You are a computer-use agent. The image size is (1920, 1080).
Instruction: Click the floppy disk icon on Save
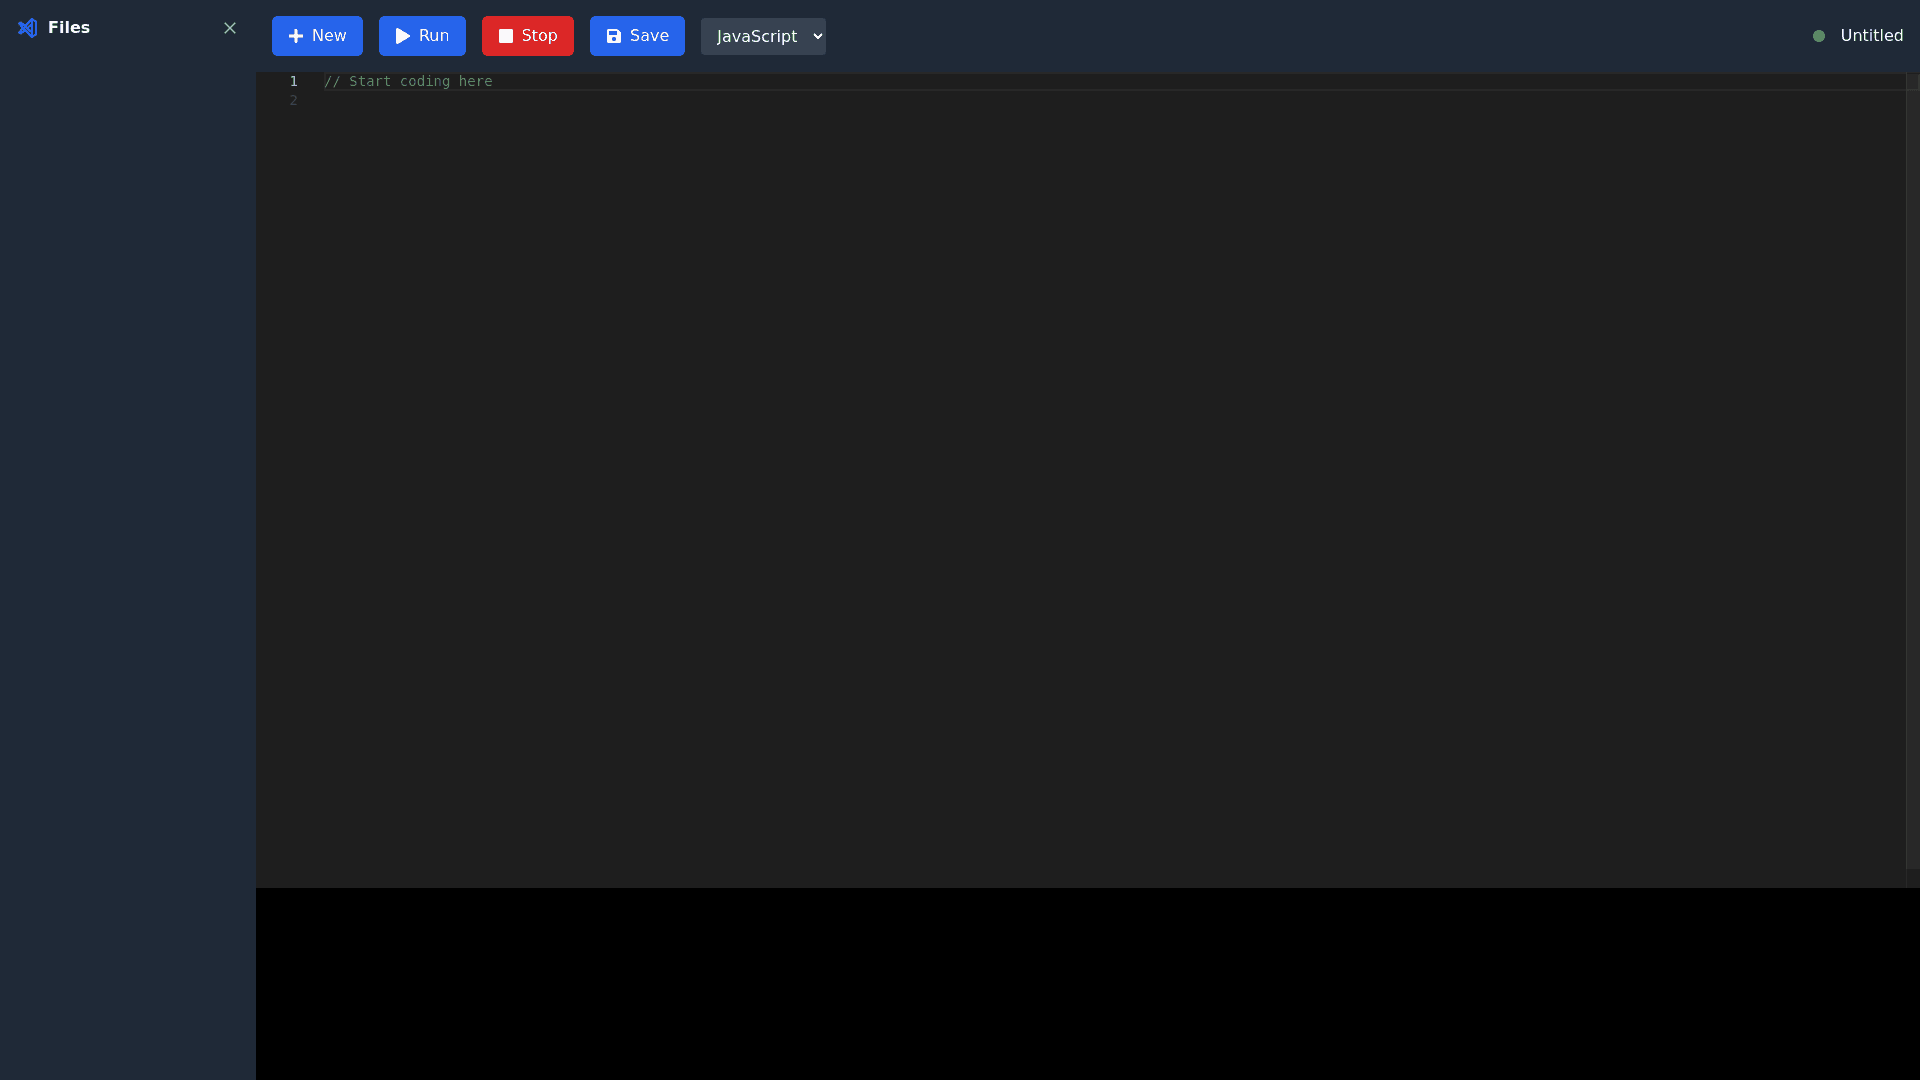pyautogui.click(x=612, y=35)
